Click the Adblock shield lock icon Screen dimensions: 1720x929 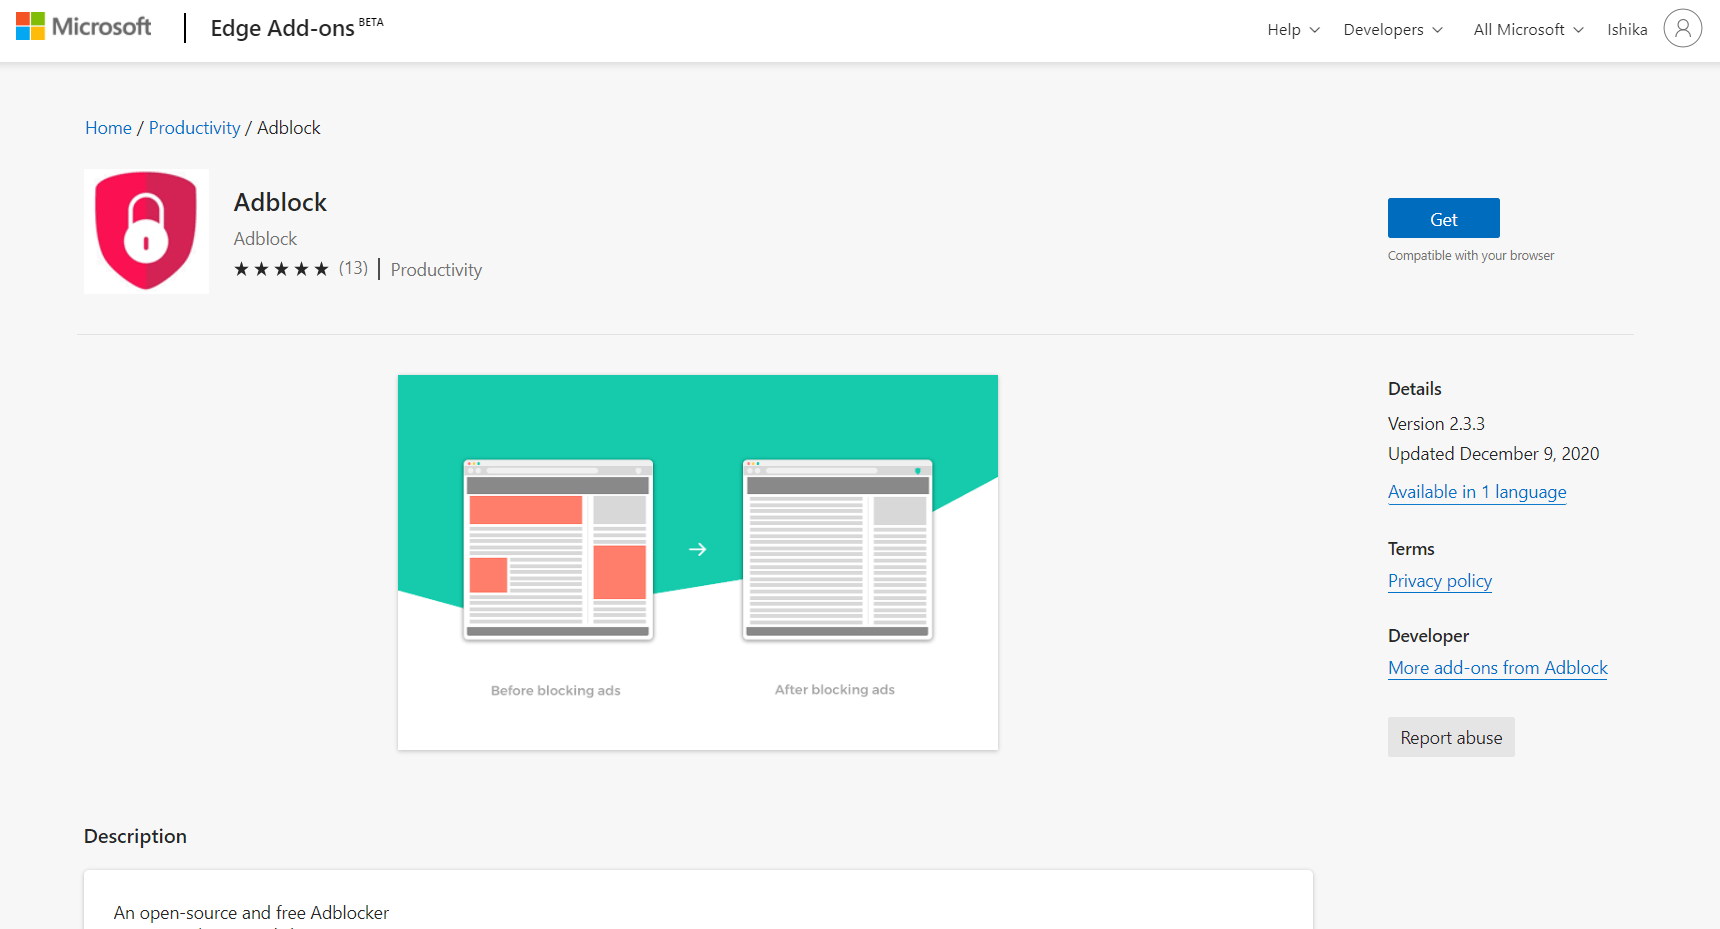146,231
